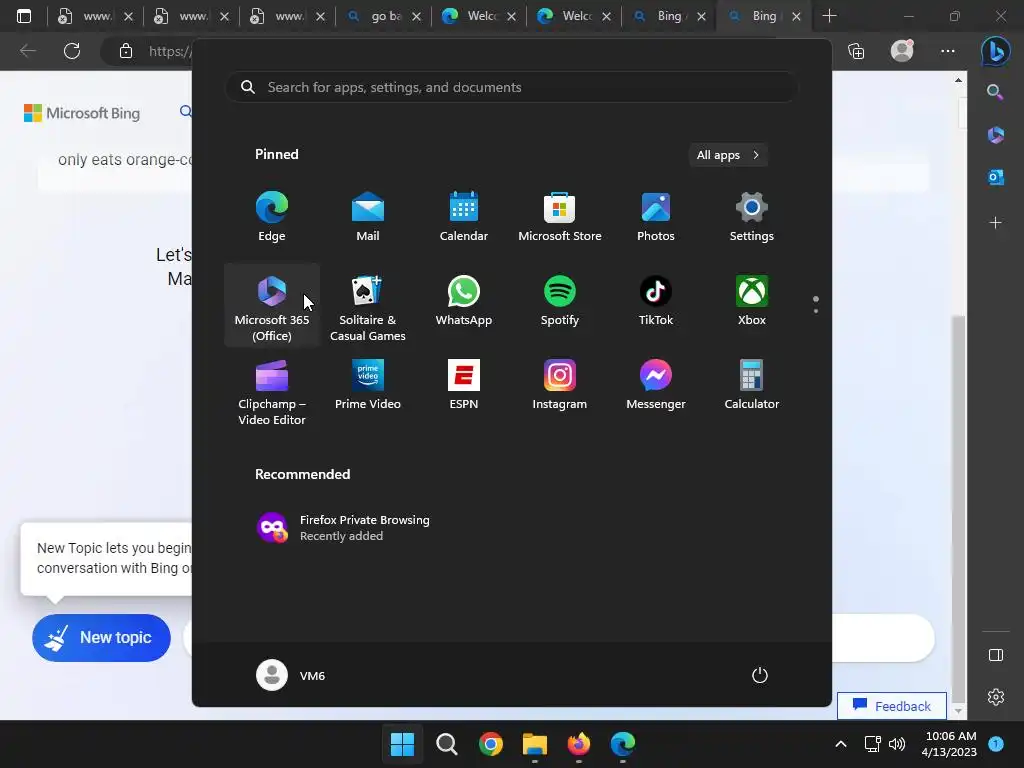This screenshot has height=768, width=1024.
Task: Open Microsoft Store from Start menu
Action: (x=560, y=217)
